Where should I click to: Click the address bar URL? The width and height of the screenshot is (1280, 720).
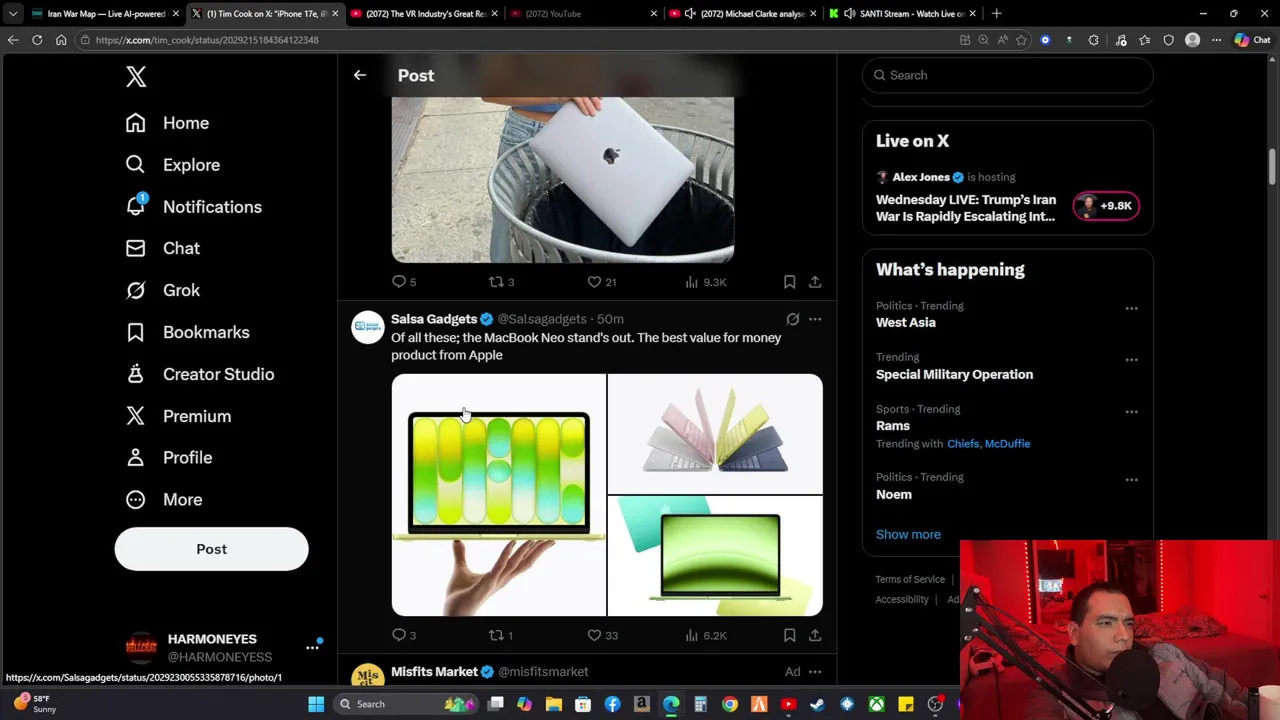click(207, 40)
